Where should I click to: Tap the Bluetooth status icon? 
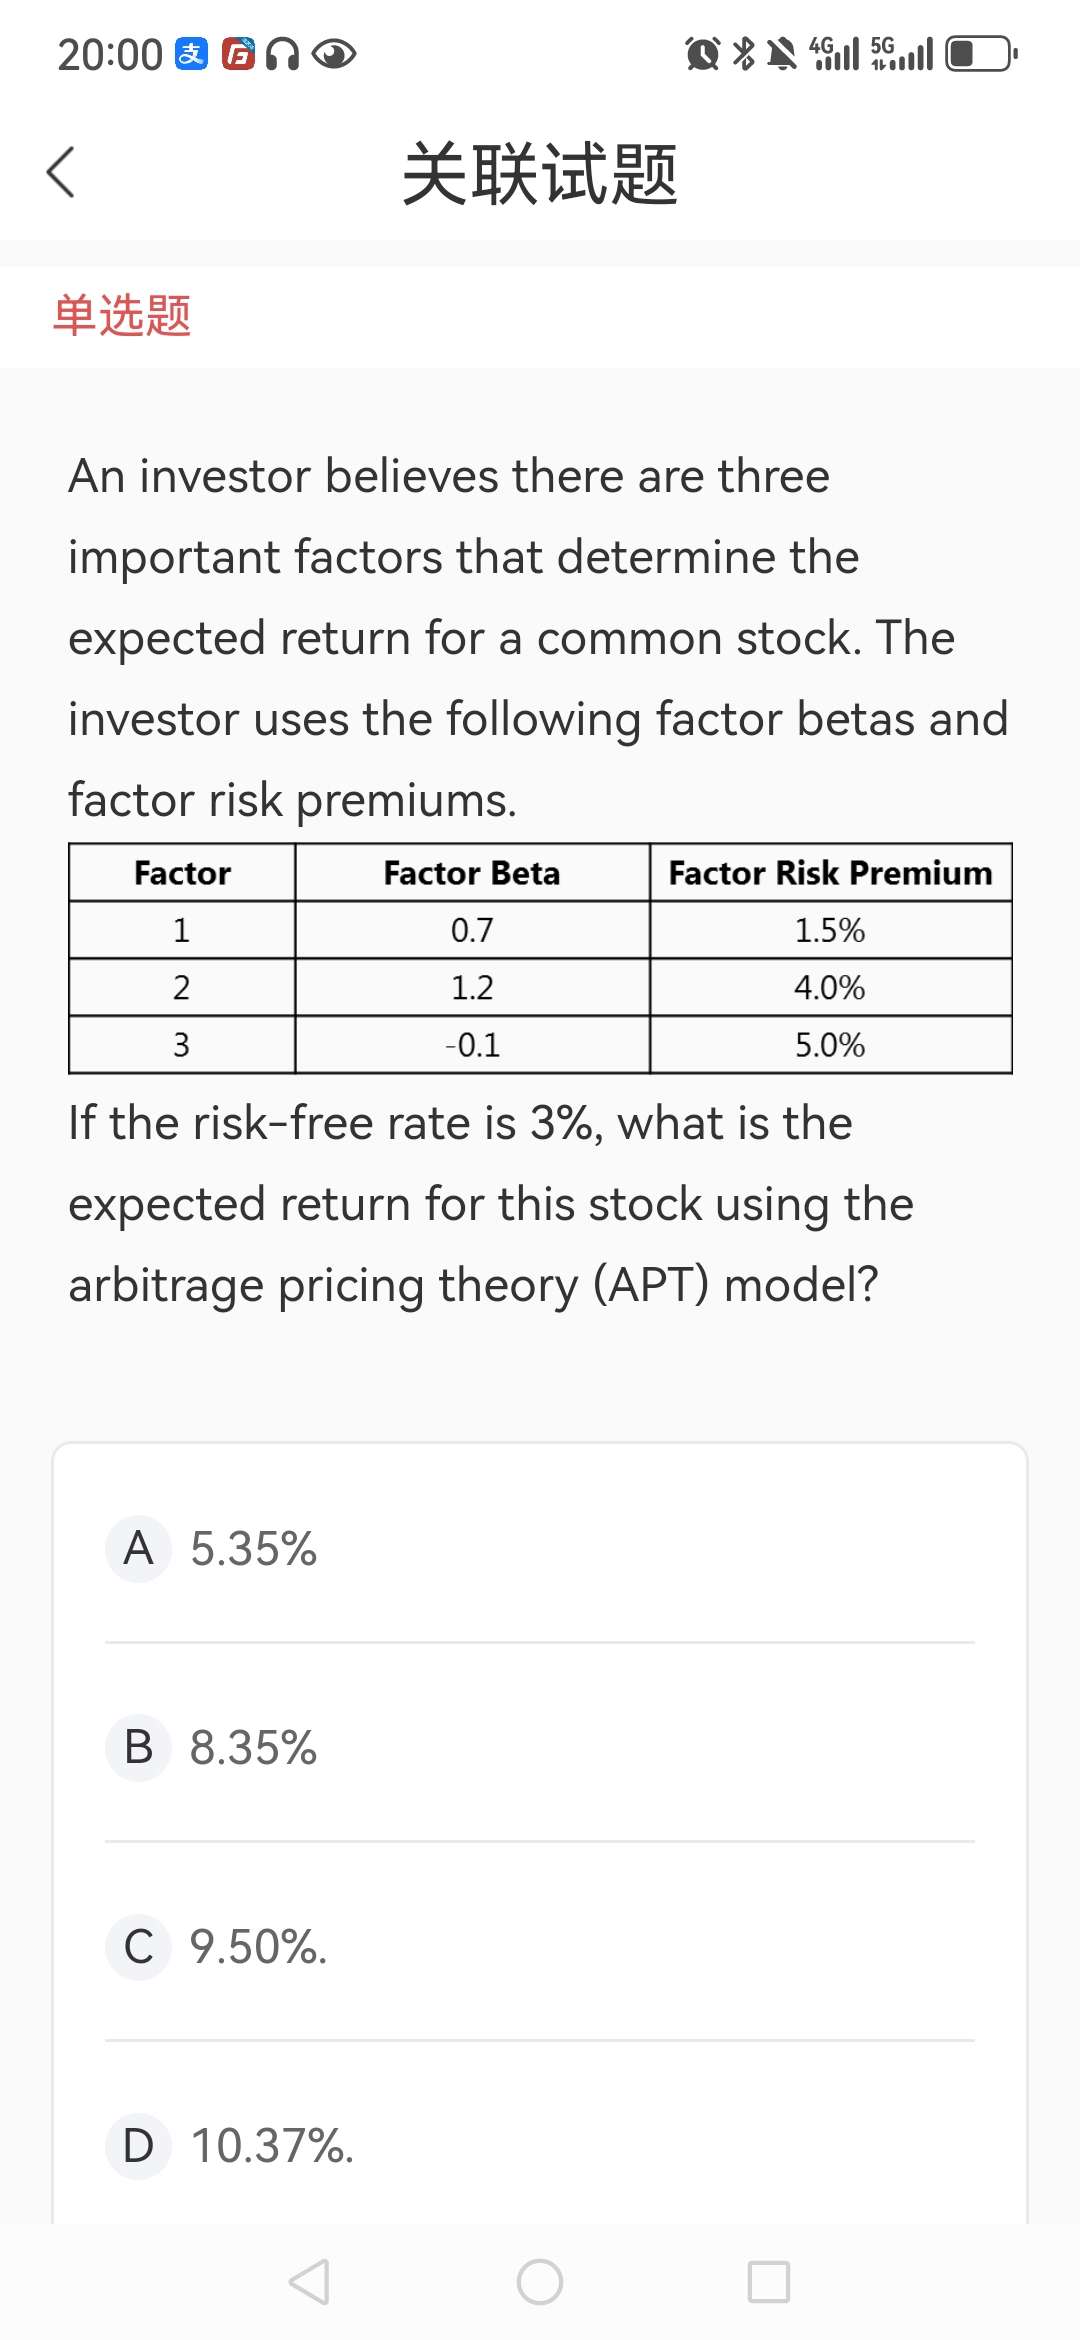(x=744, y=54)
